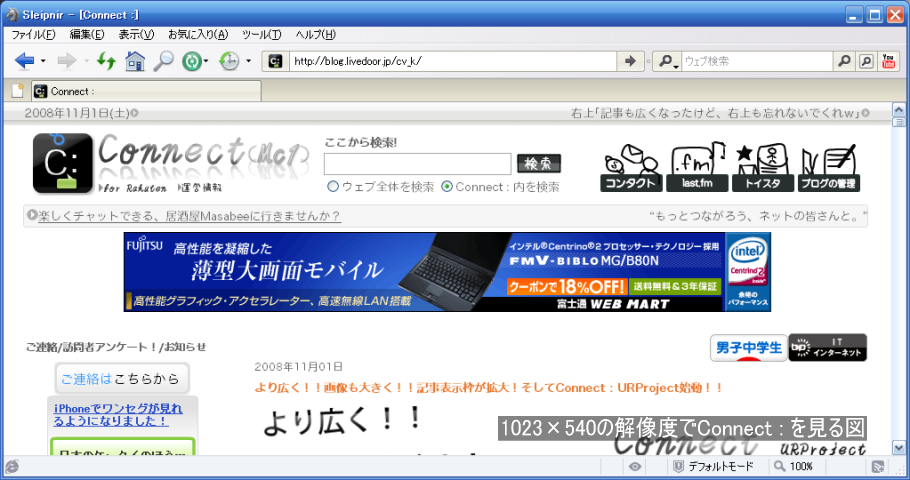
Task: Open the より広く article title link
Action: (488, 388)
